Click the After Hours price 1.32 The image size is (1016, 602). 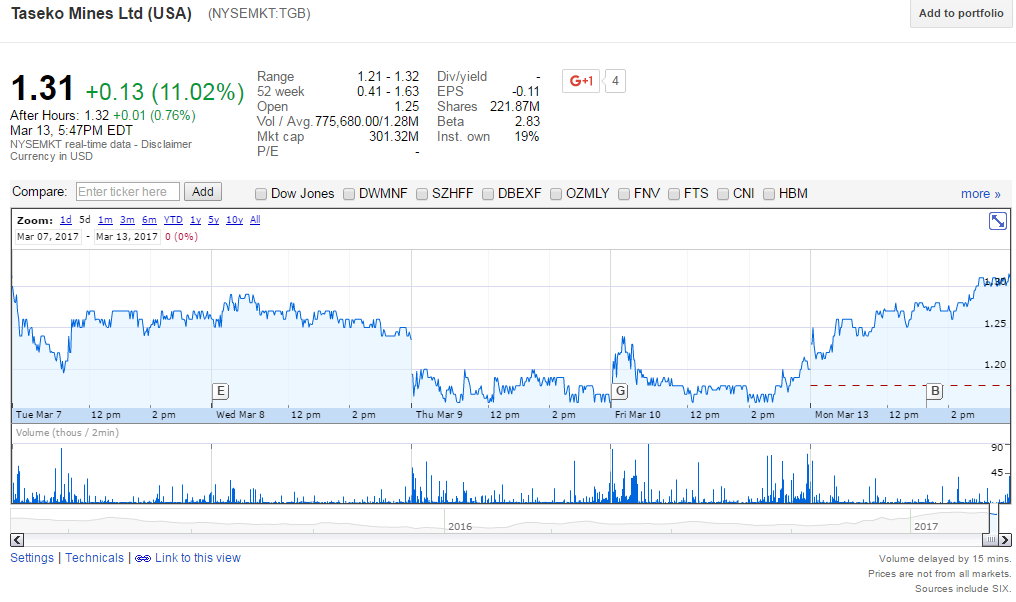(97, 115)
